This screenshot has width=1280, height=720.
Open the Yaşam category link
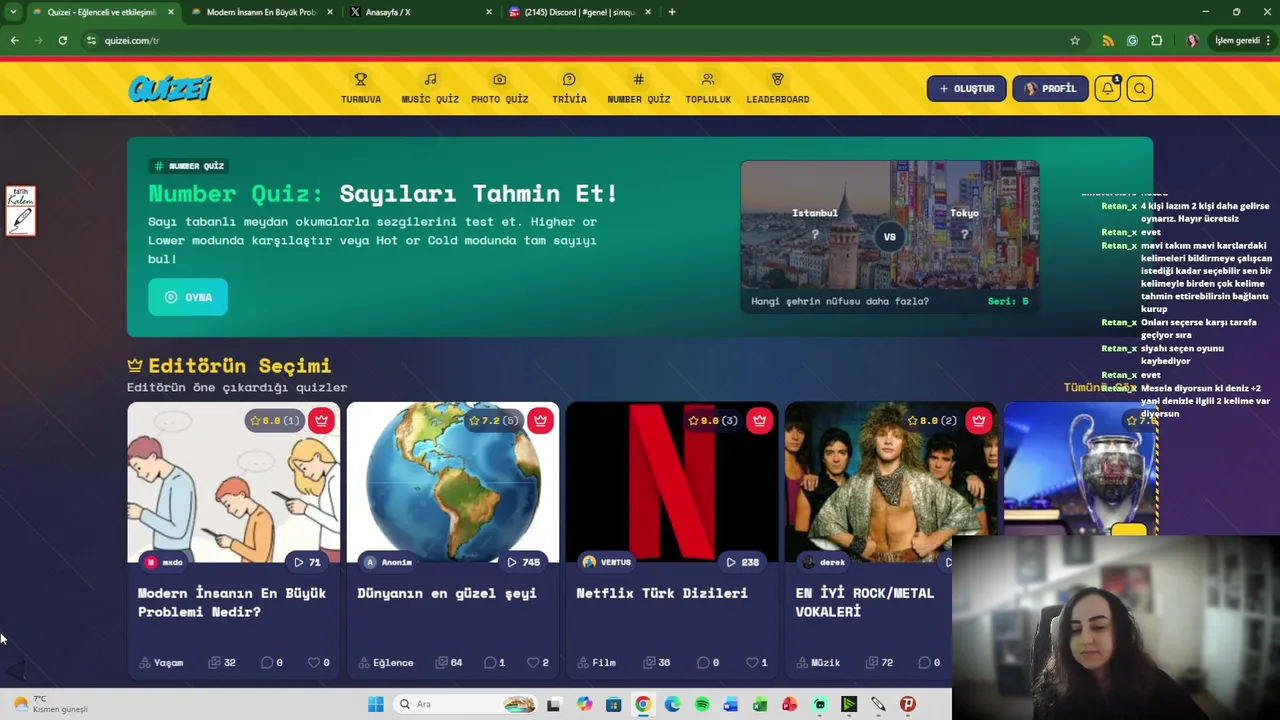coord(161,662)
